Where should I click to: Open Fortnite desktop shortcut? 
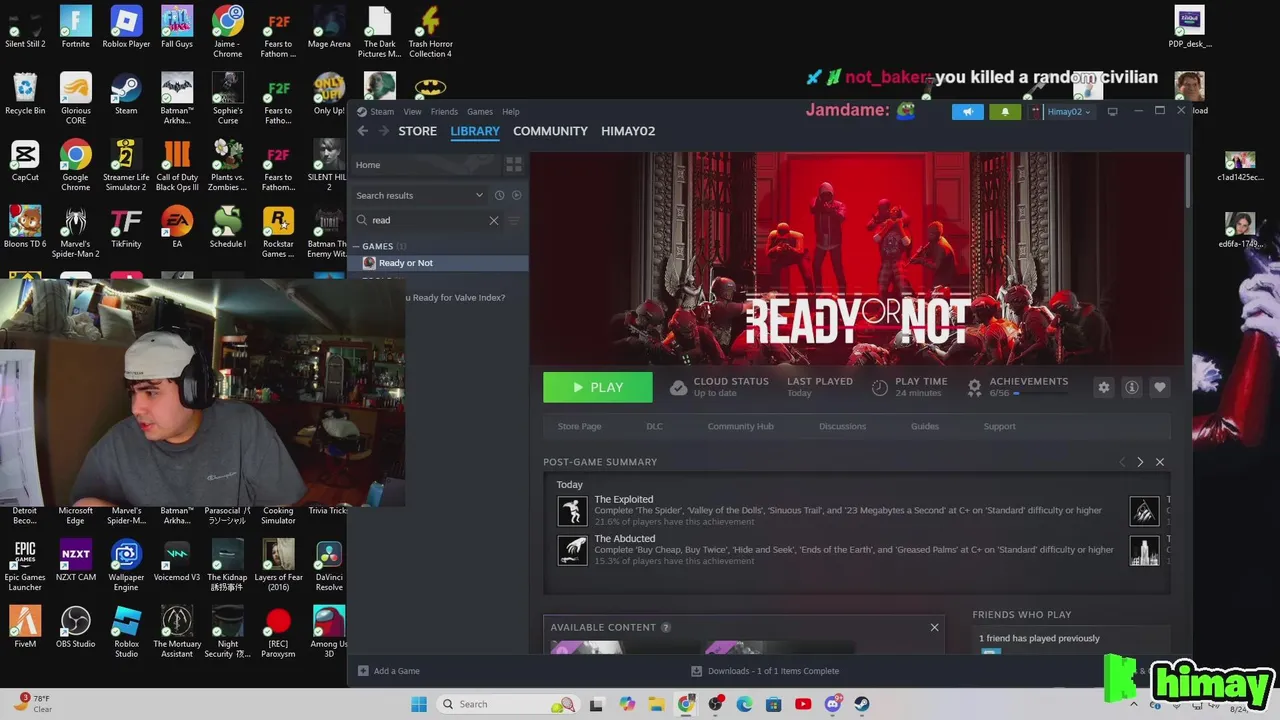[x=75, y=27]
